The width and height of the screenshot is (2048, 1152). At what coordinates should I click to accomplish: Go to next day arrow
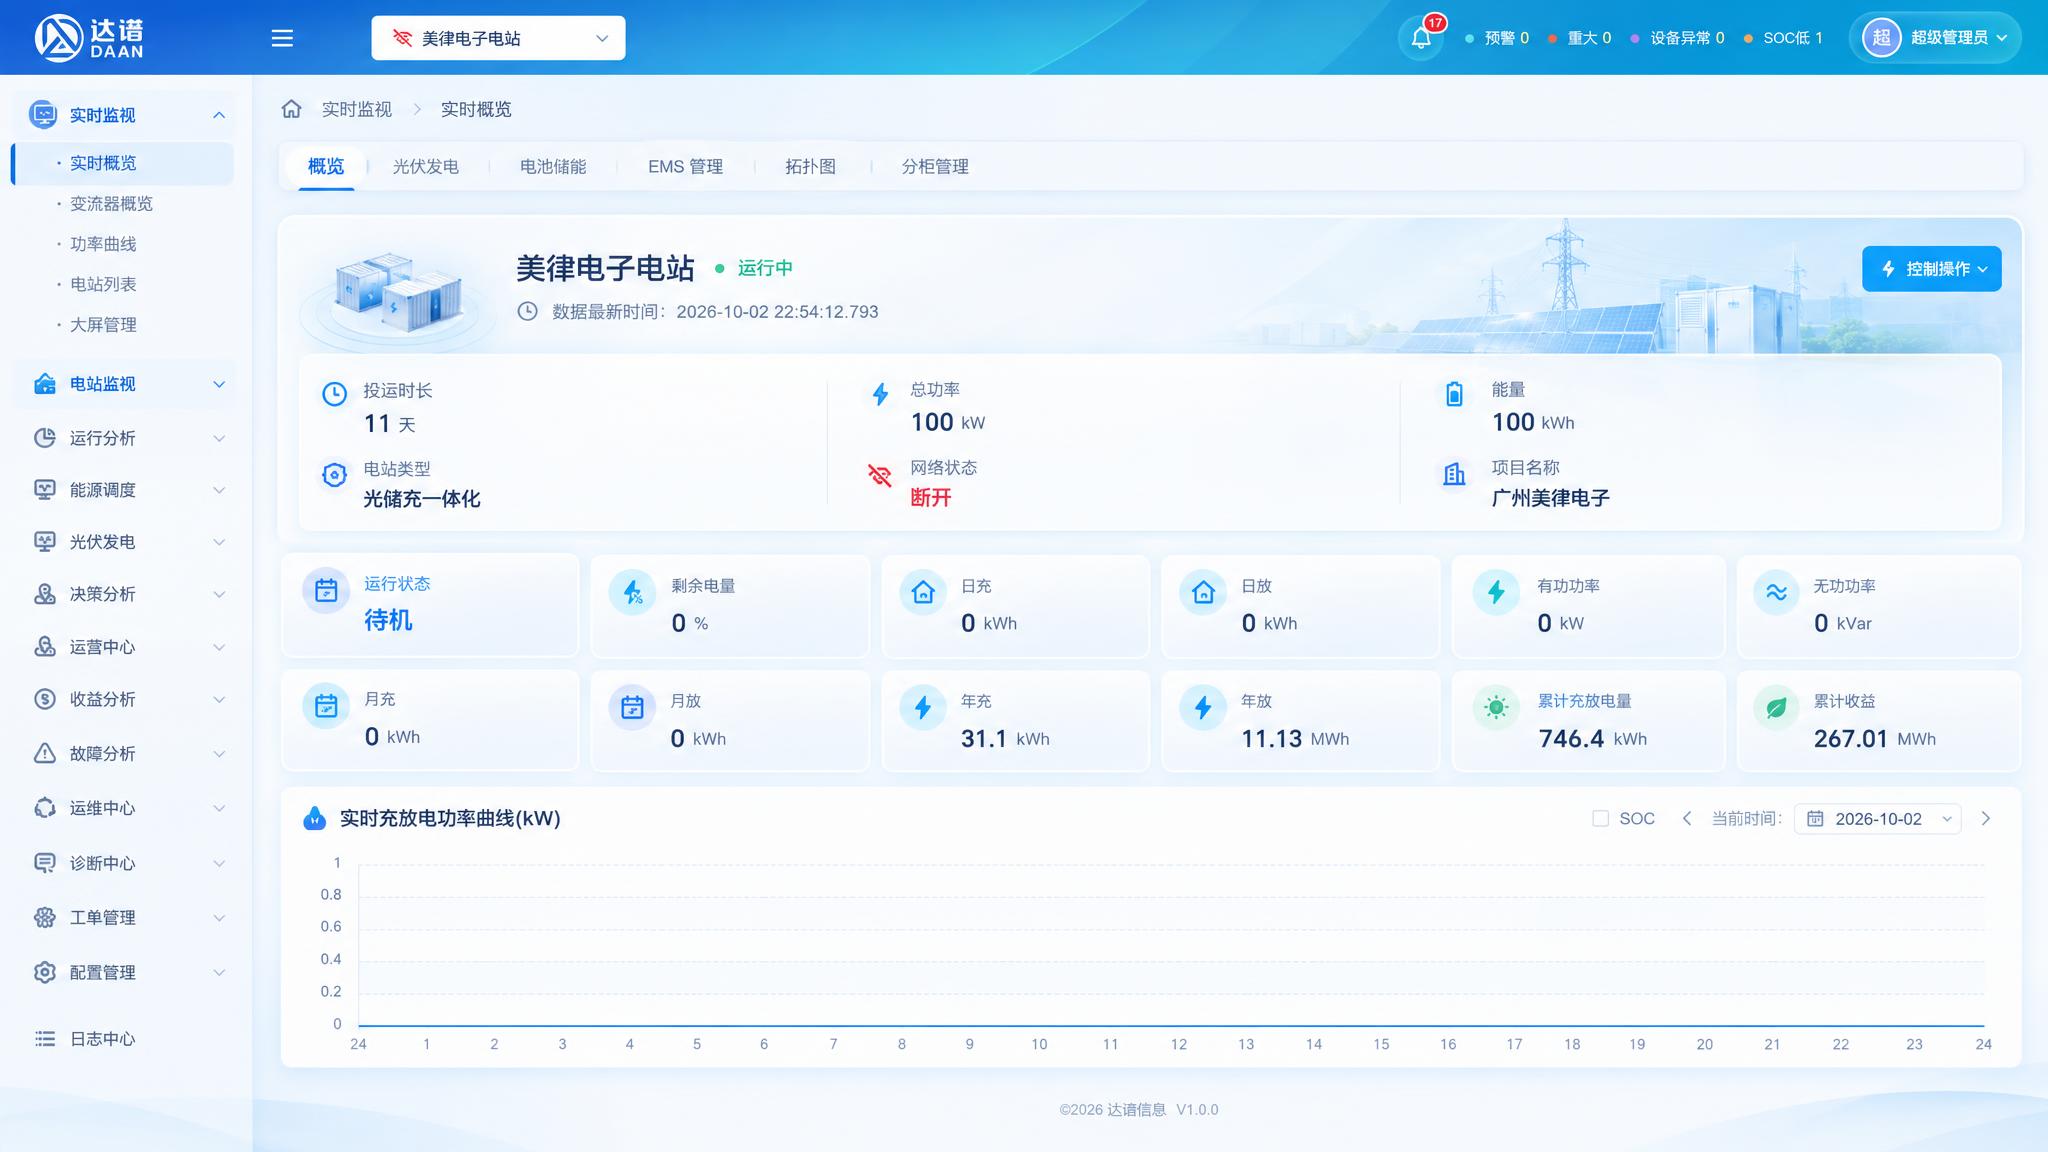tap(1986, 818)
